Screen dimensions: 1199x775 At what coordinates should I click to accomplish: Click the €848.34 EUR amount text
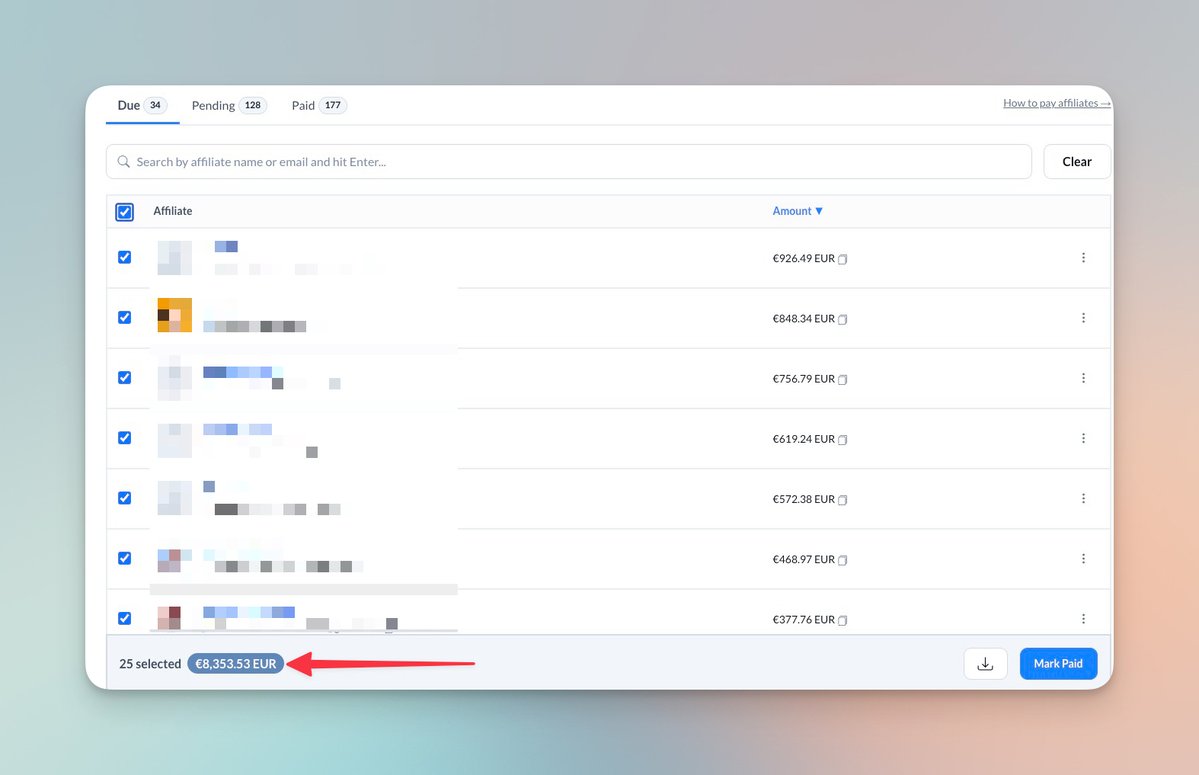tap(804, 319)
